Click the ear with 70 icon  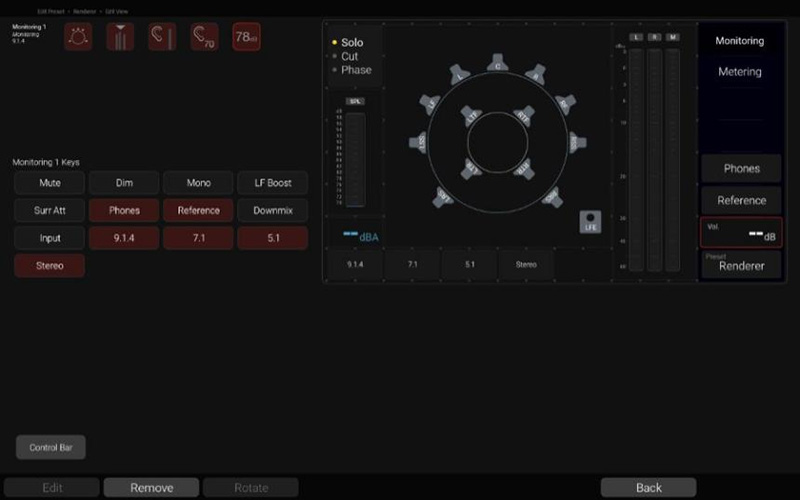[x=204, y=37]
